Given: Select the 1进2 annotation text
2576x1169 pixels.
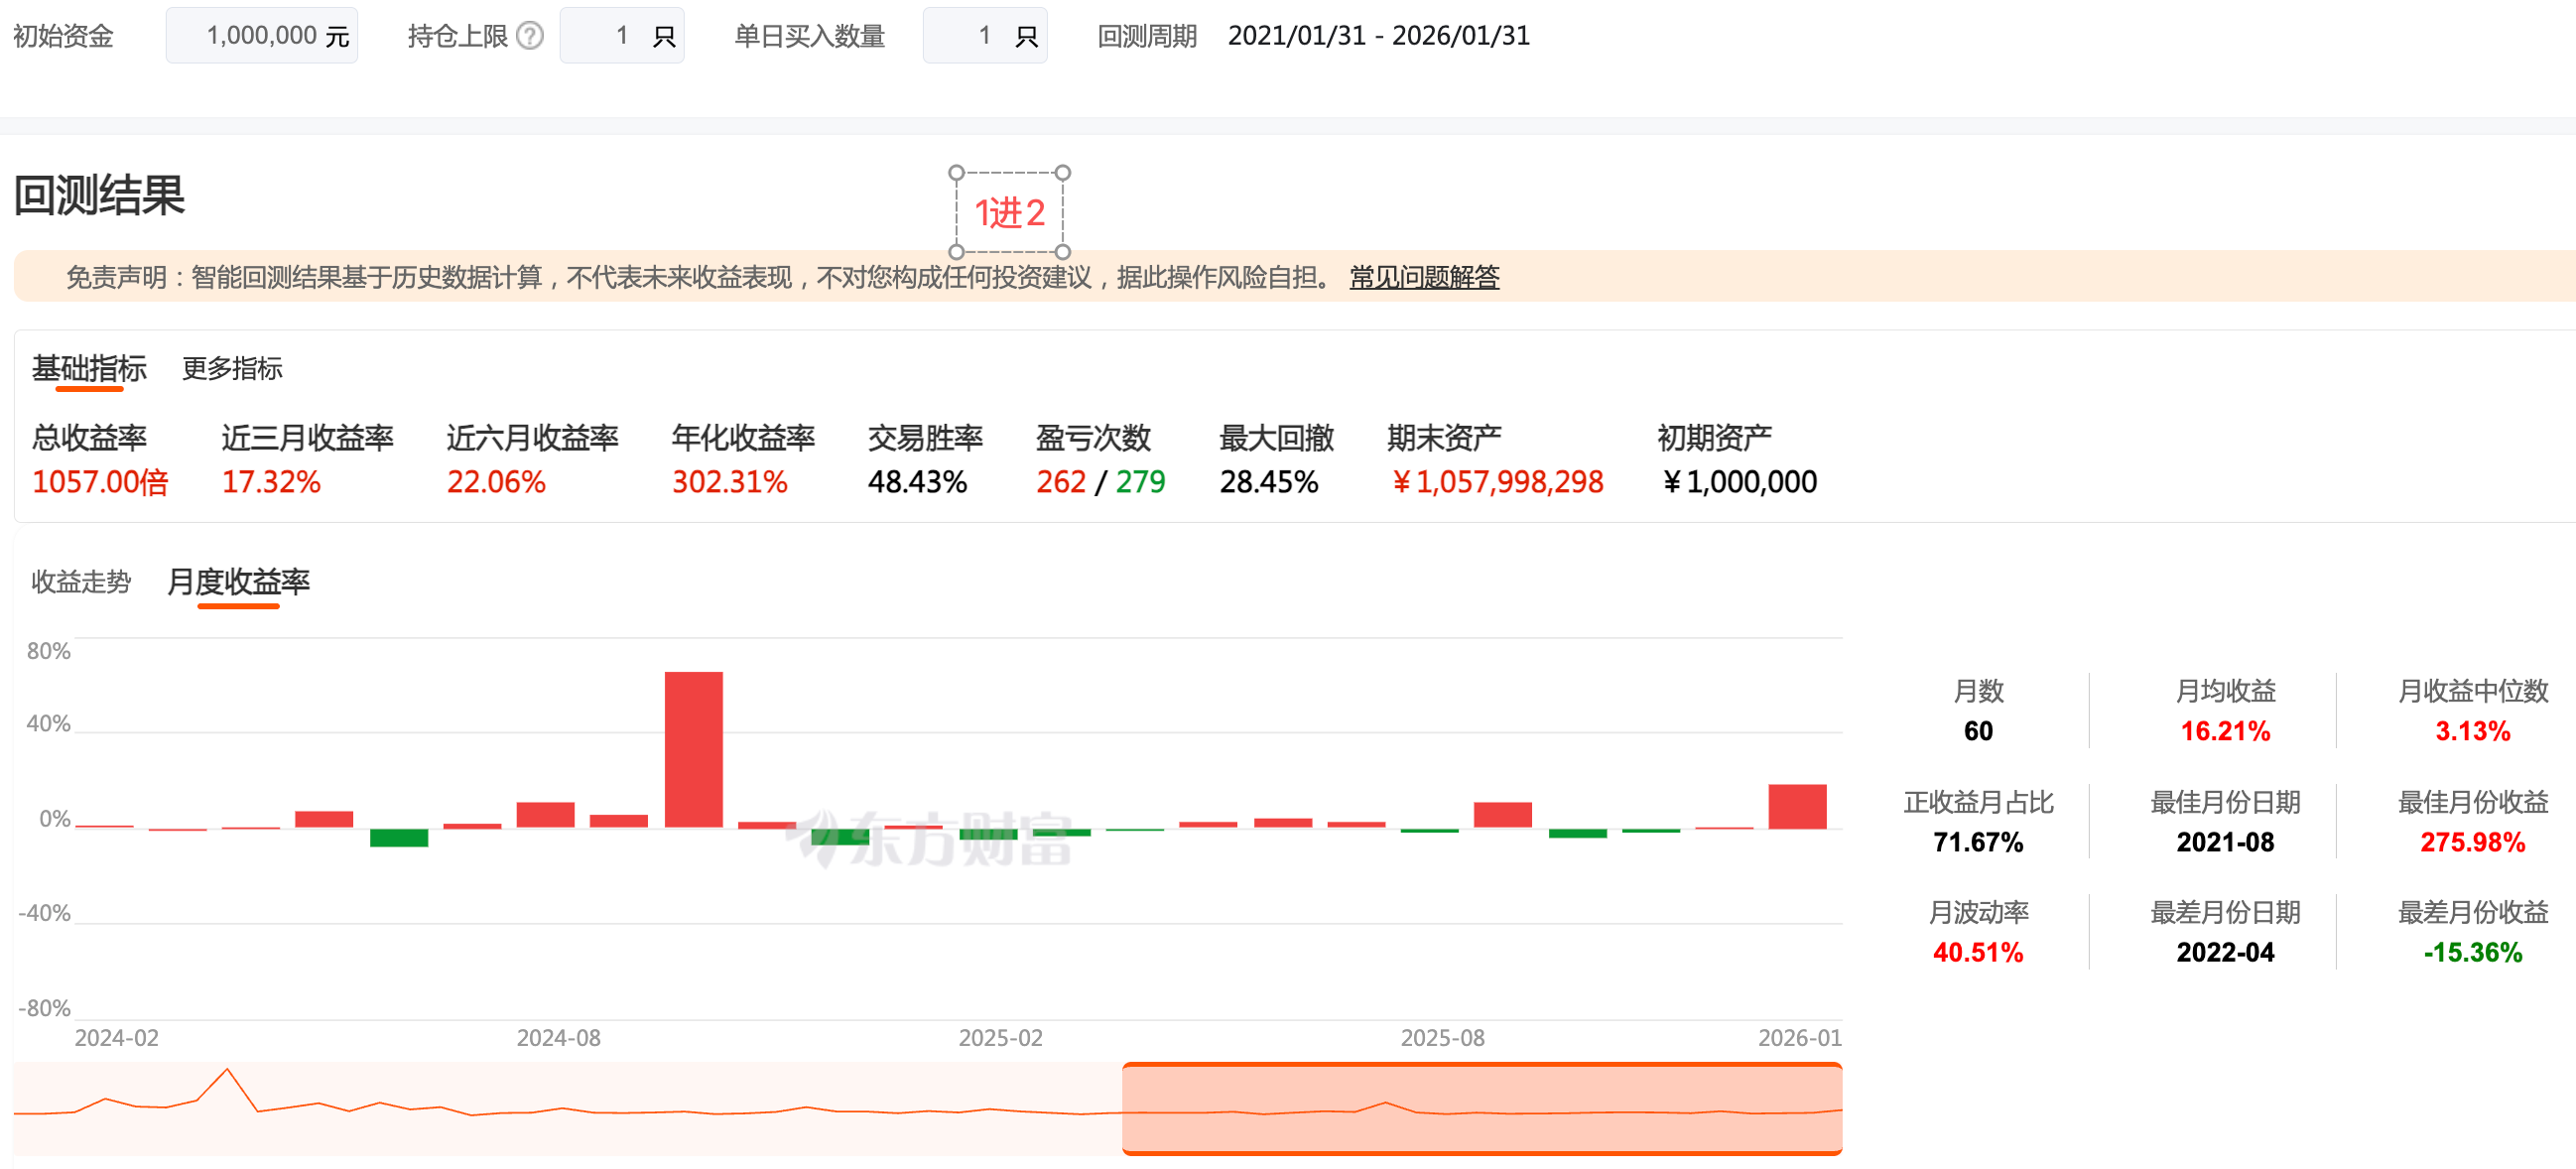Looking at the screenshot, I should point(1009,213).
